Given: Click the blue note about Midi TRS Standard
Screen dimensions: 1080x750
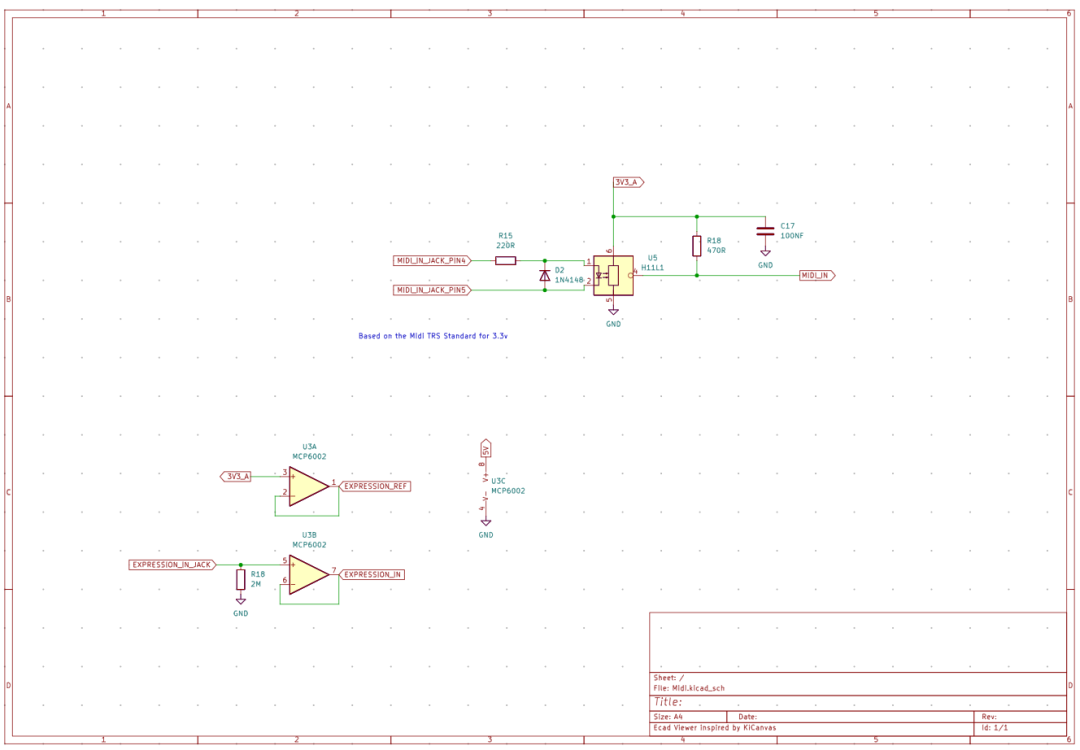Looking at the screenshot, I should point(433,336).
